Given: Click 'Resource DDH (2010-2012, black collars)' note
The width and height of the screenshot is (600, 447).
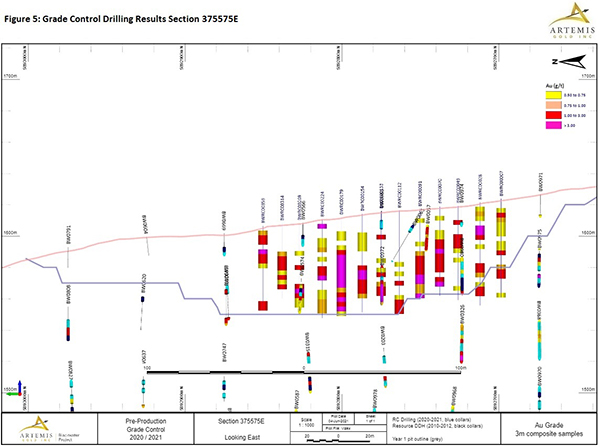Looking at the screenshot, I should (x=437, y=426).
